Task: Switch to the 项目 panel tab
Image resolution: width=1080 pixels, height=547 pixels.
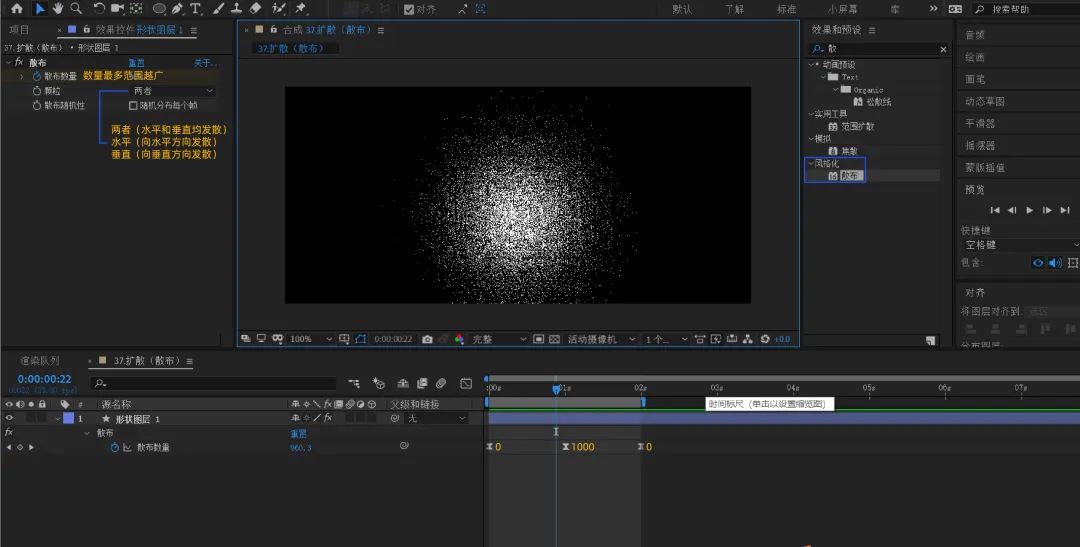Action: point(19,30)
